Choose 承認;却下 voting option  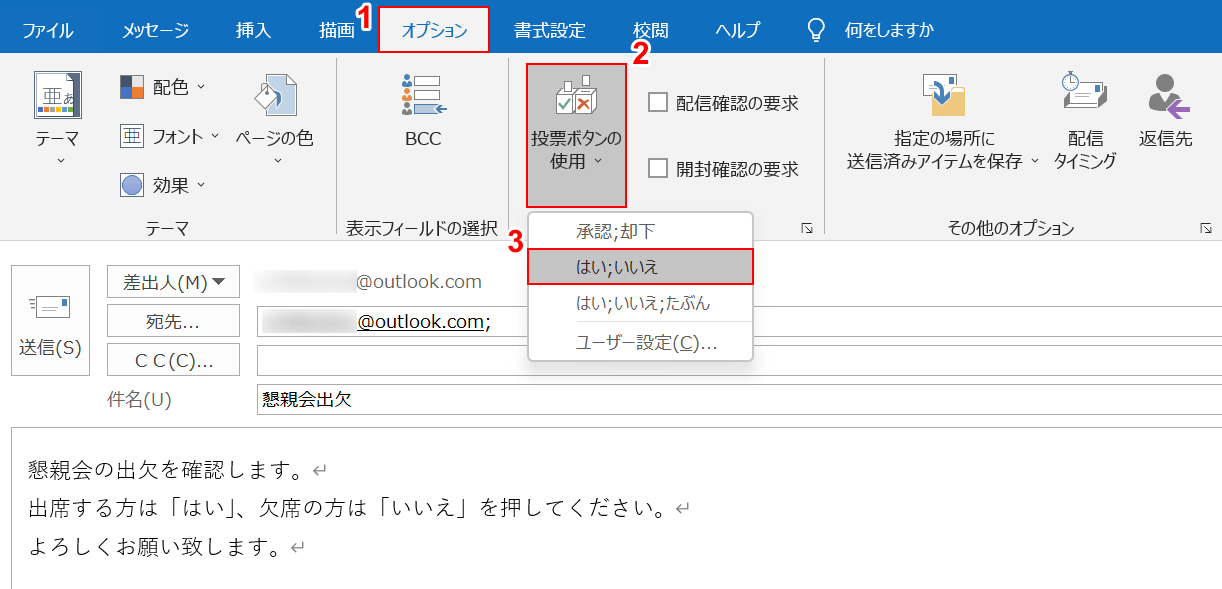pyautogui.click(x=640, y=231)
